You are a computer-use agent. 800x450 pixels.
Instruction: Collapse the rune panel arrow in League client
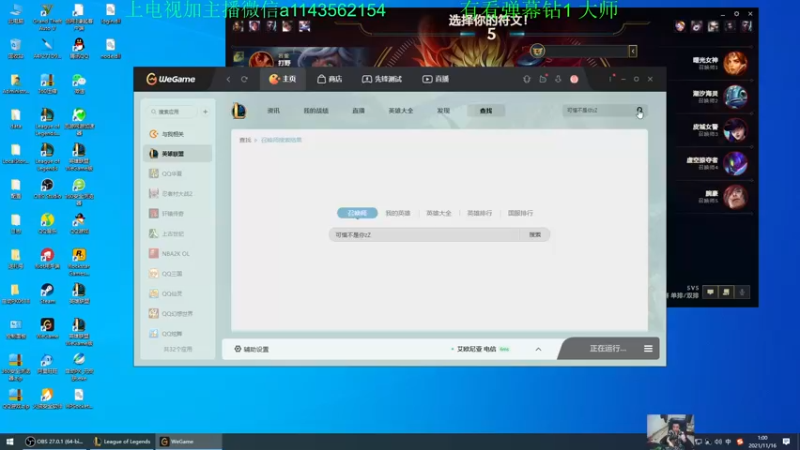point(633,51)
